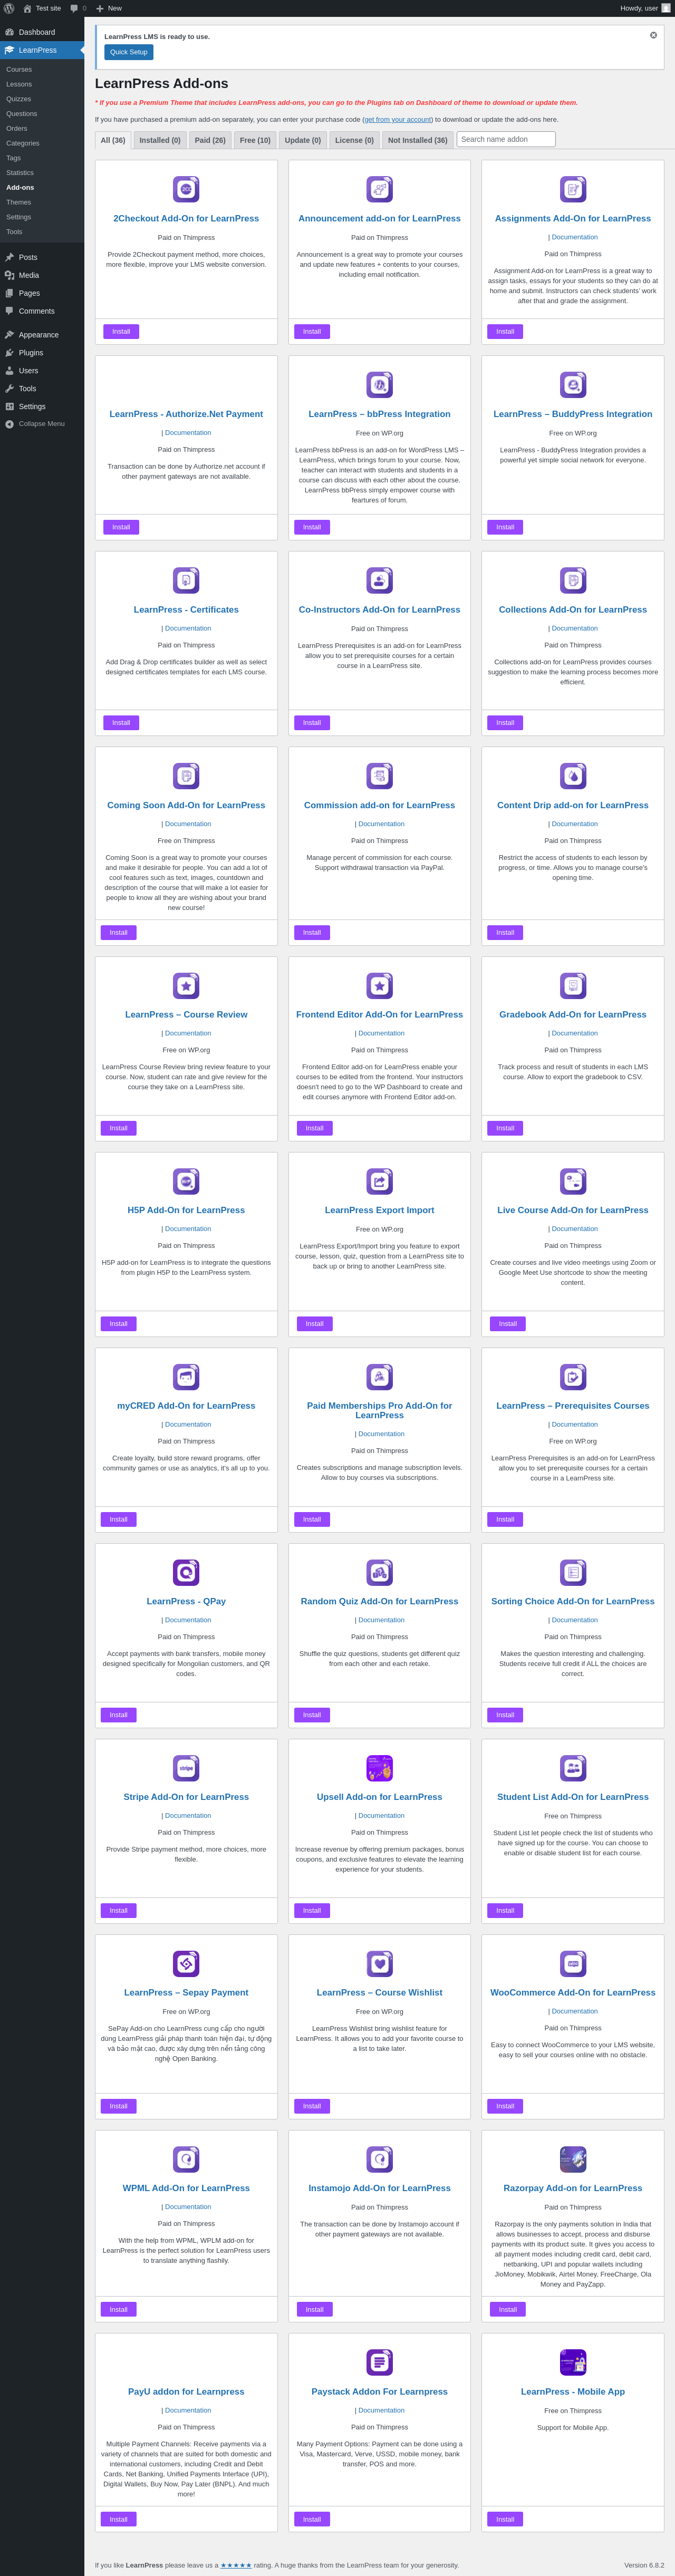Install the Paystack Addon
This screenshot has height=2576, width=675.
312,2519
